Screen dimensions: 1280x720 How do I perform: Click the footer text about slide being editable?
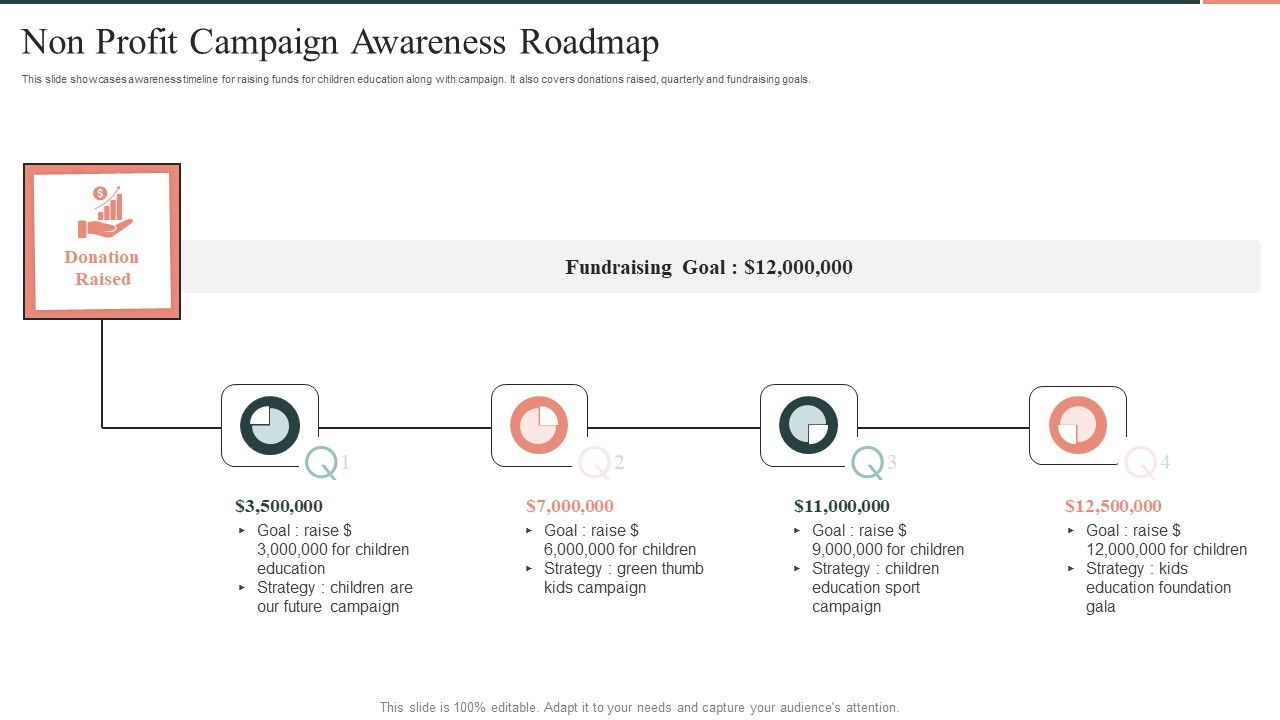click(639, 707)
